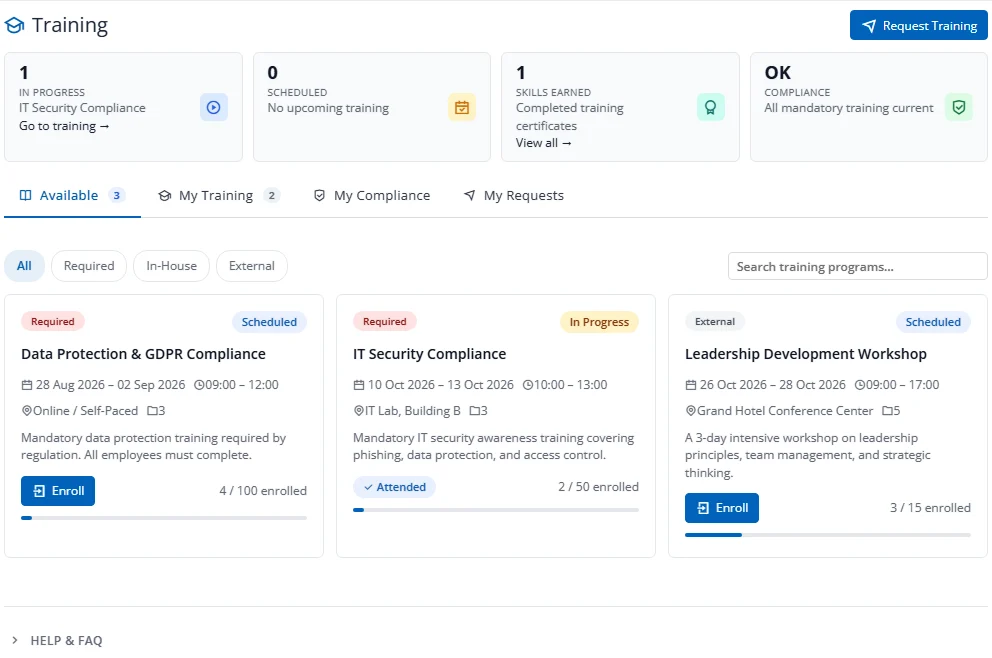Click calendar icon beside 10 Oct 2026 dates
Image resolution: width=992 pixels, height=658 pixels.
[359, 385]
